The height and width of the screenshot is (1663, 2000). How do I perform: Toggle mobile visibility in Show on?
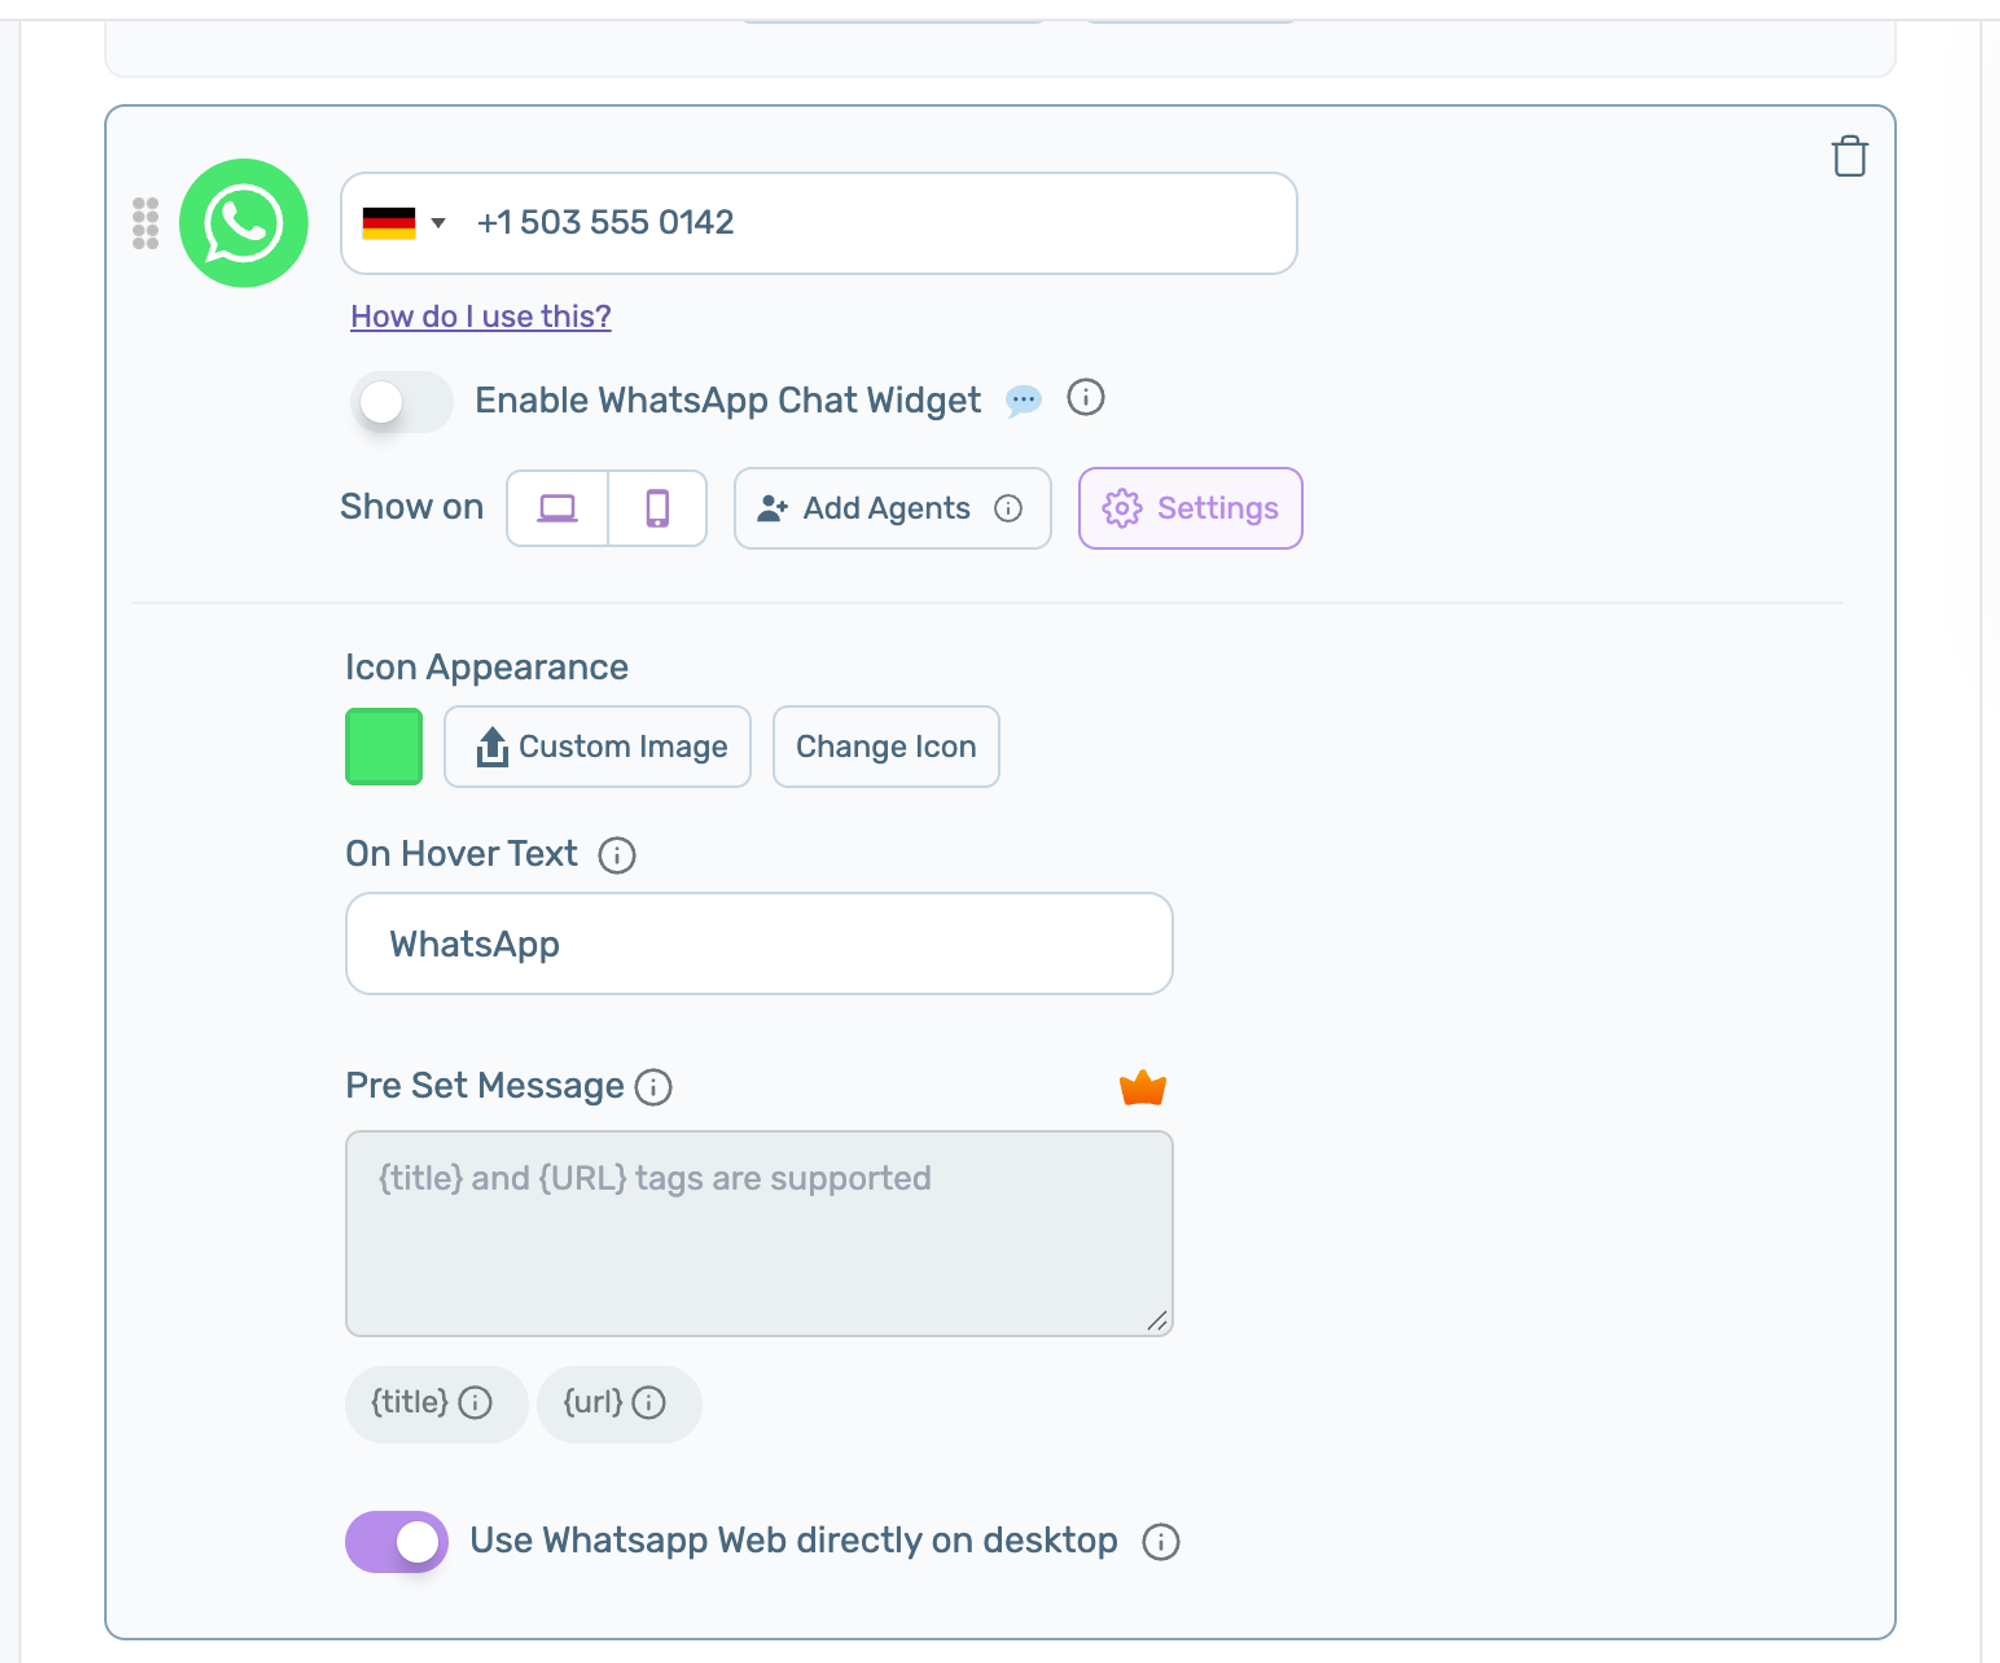coord(657,508)
